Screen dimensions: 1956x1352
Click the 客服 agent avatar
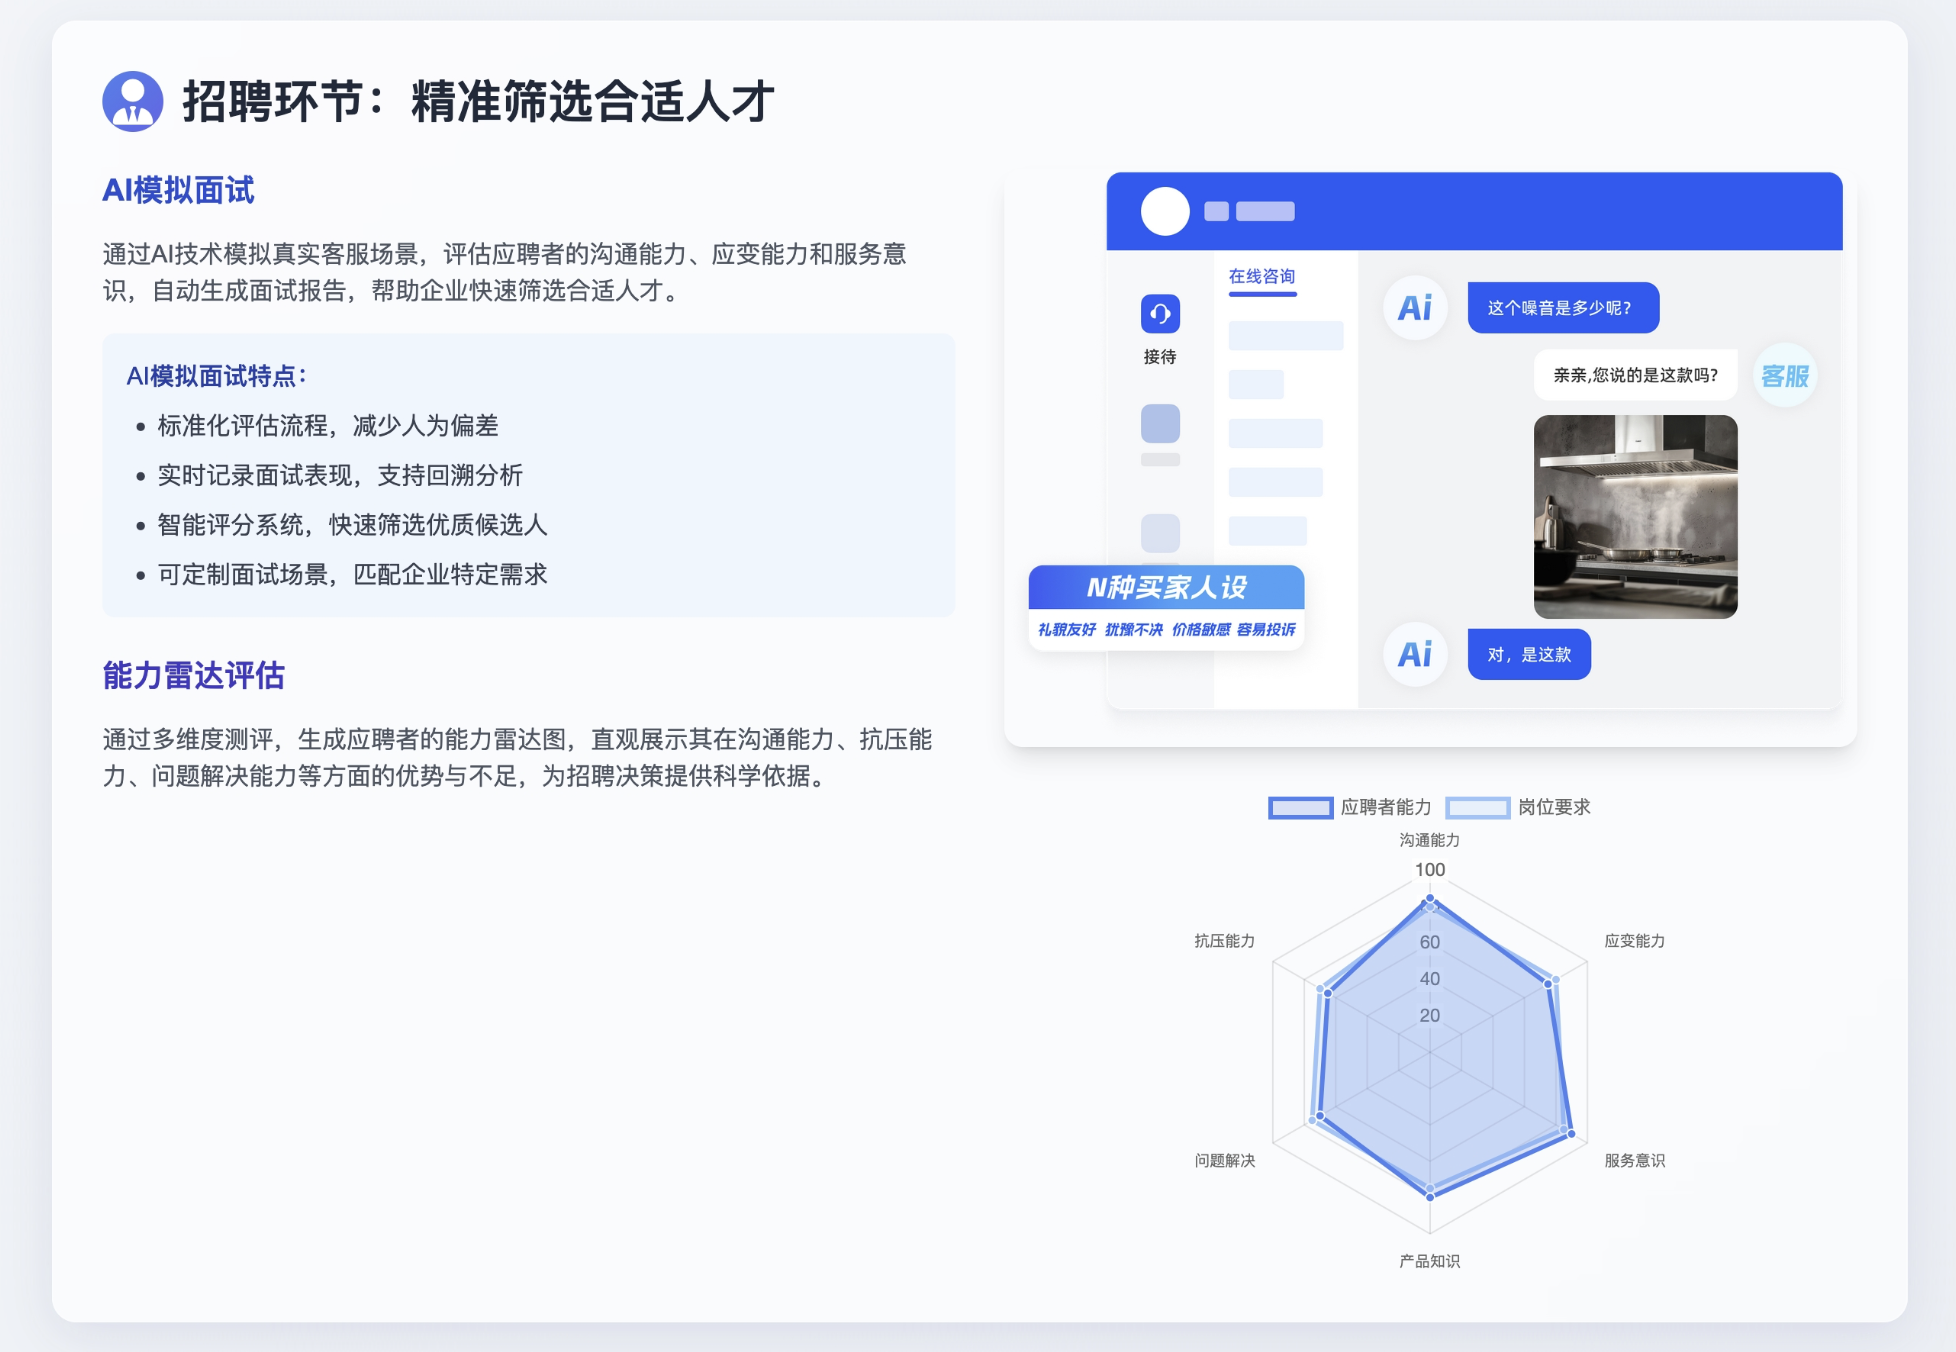pyautogui.click(x=1785, y=376)
